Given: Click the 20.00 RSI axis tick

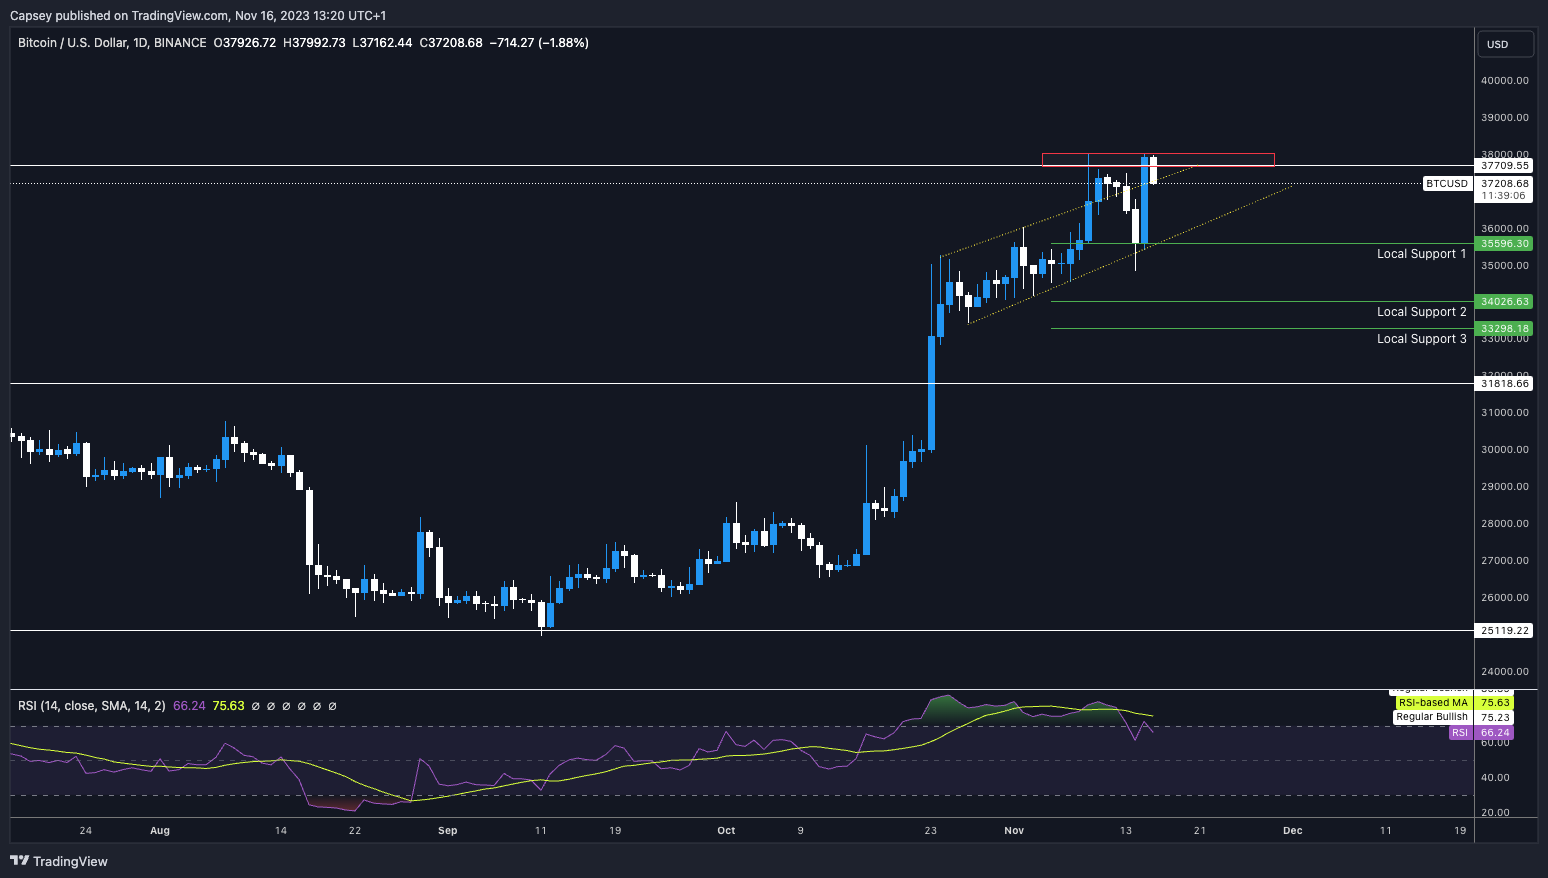Looking at the screenshot, I should [x=1495, y=813].
